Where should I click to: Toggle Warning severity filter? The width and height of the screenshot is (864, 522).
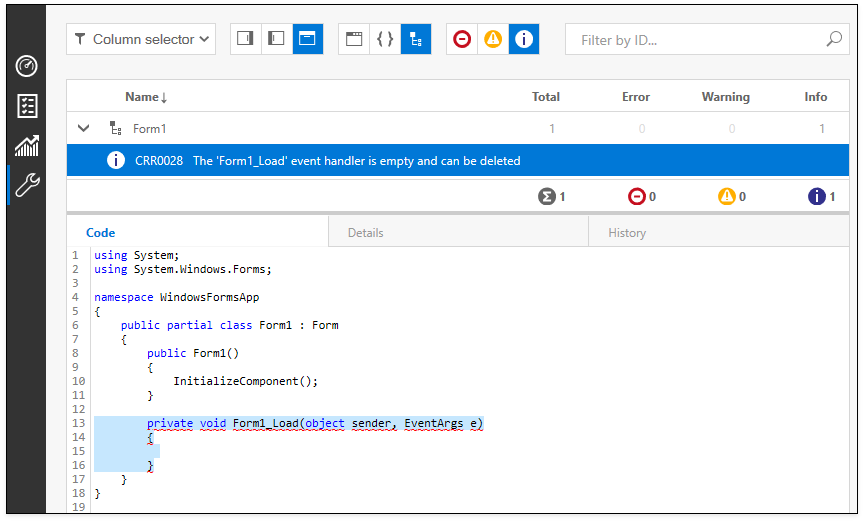[x=493, y=39]
